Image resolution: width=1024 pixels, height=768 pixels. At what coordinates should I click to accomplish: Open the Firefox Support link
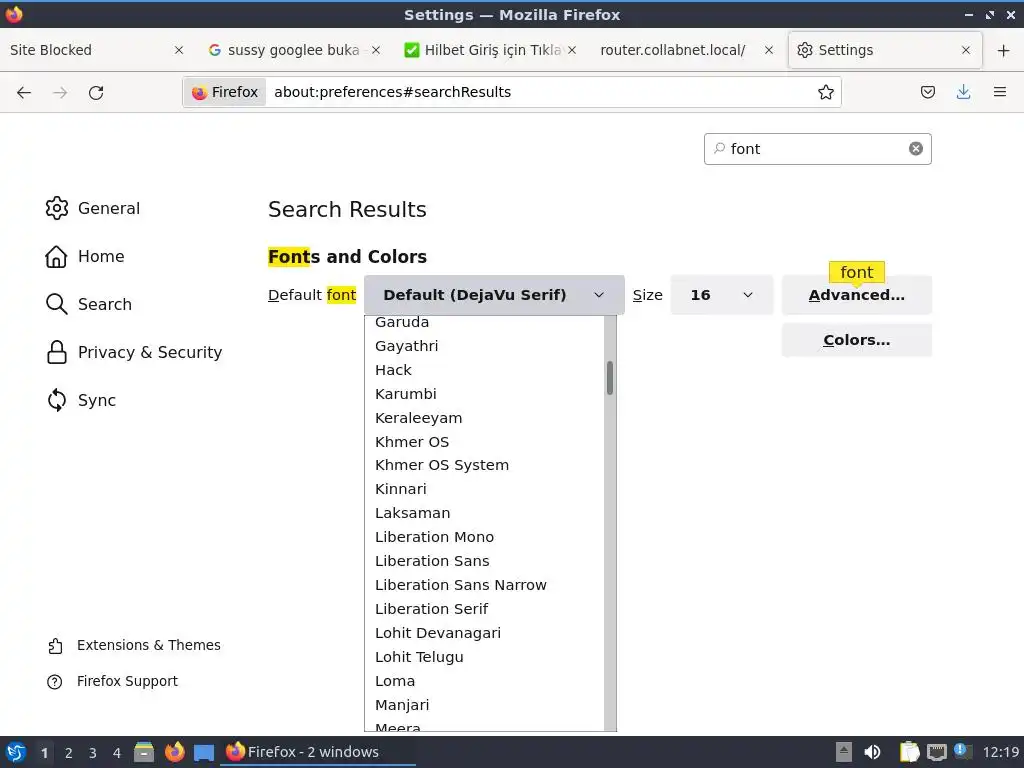pos(112,681)
